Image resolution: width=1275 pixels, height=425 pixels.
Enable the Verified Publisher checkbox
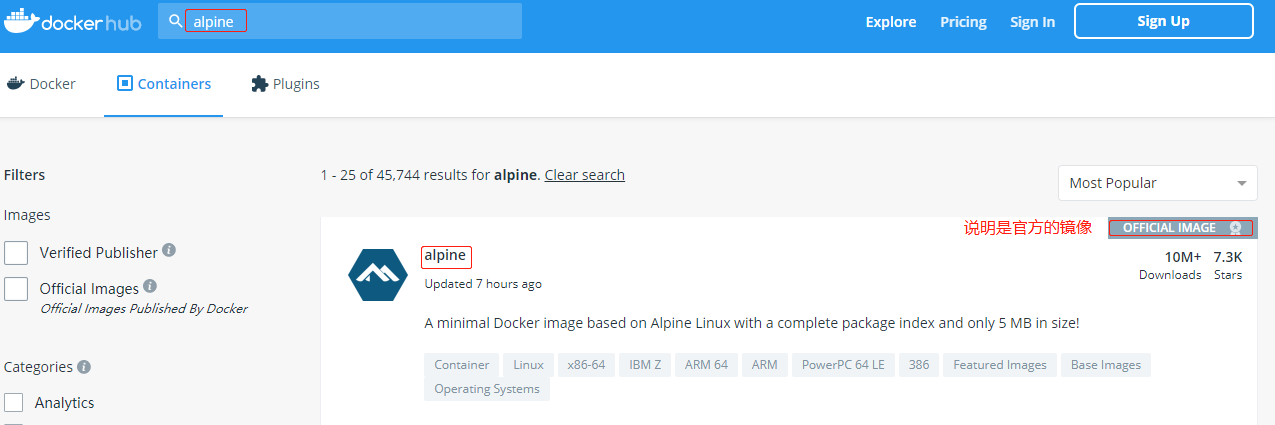click(16, 253)
